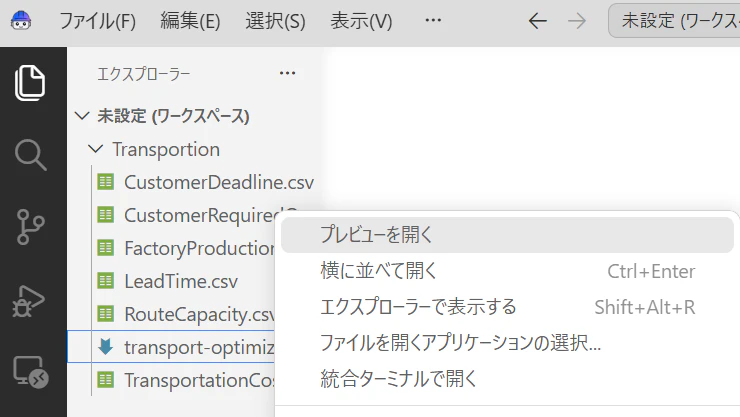Screen dimensions: 740x417
Task: Choose 統合ターミナルで開く from context menu
Action: pos(507,378)
